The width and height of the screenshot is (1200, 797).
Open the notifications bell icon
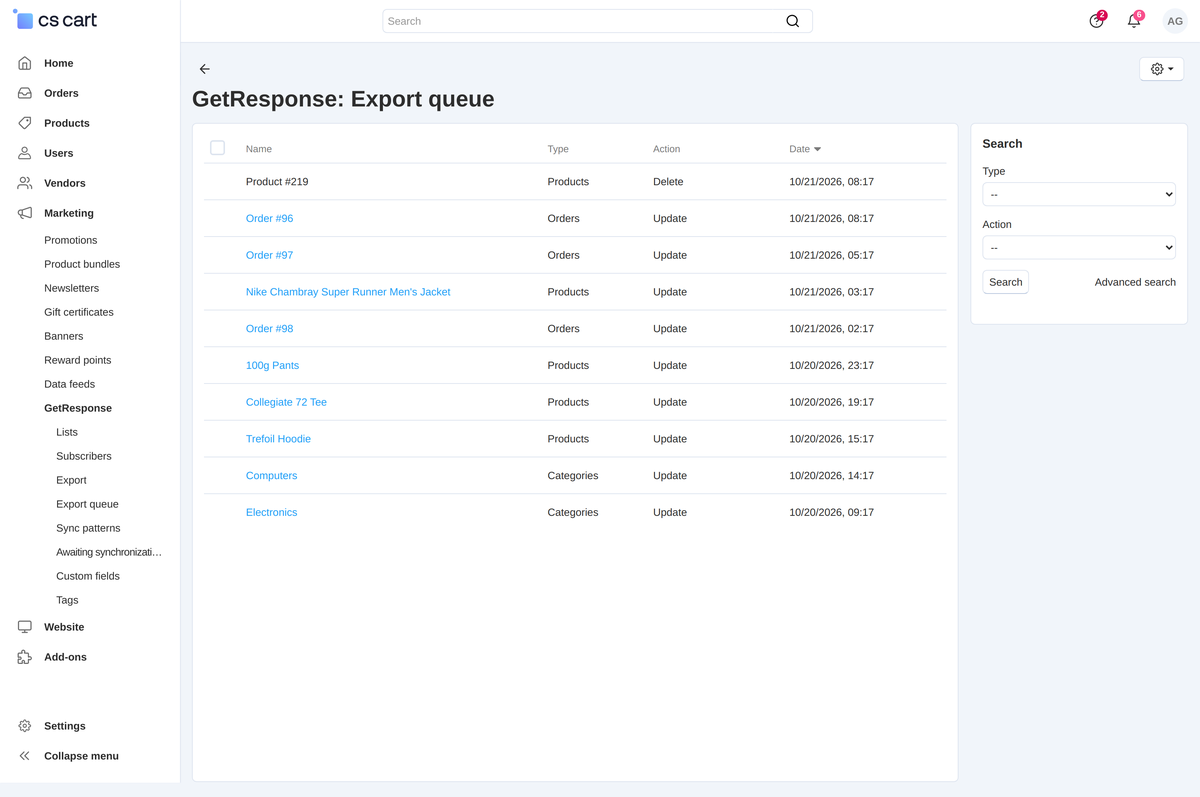coord(1134,21)
